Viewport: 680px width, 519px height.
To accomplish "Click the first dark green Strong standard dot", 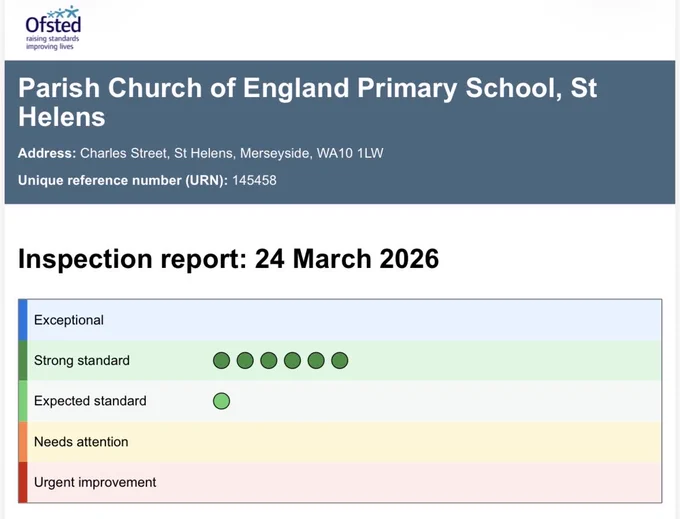I will pyautogui.click(x=221, y=361).
